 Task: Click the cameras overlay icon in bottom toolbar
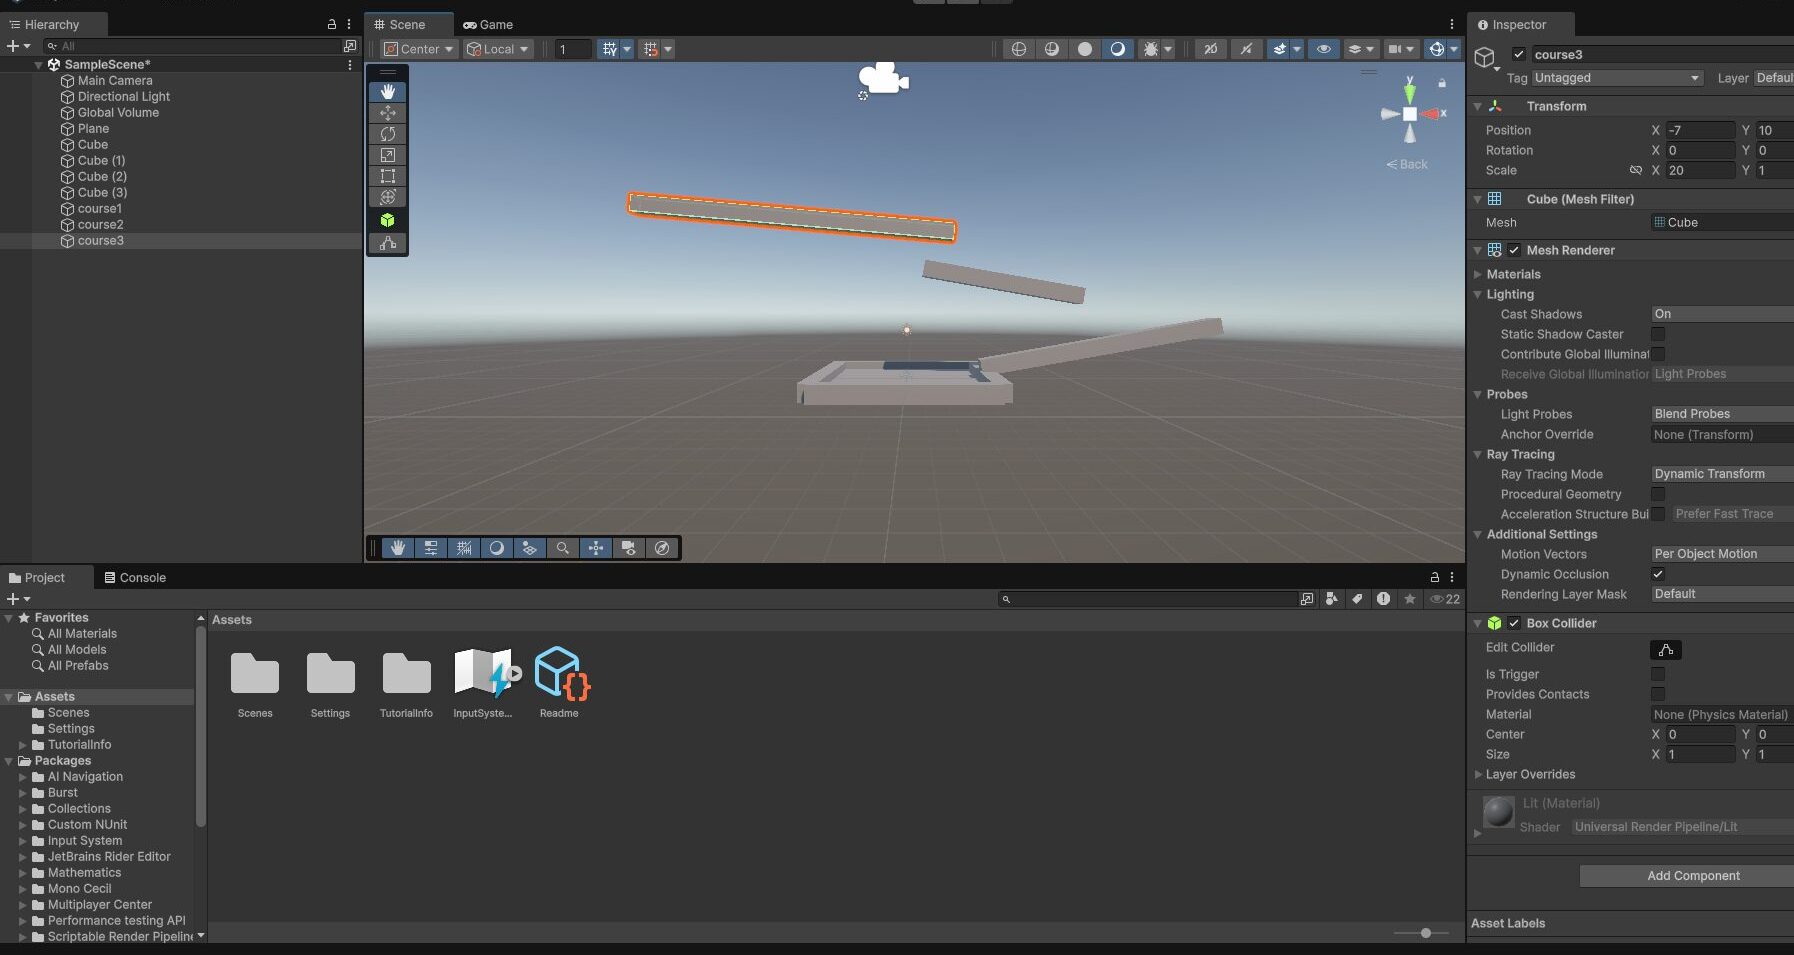click(629, 548)
